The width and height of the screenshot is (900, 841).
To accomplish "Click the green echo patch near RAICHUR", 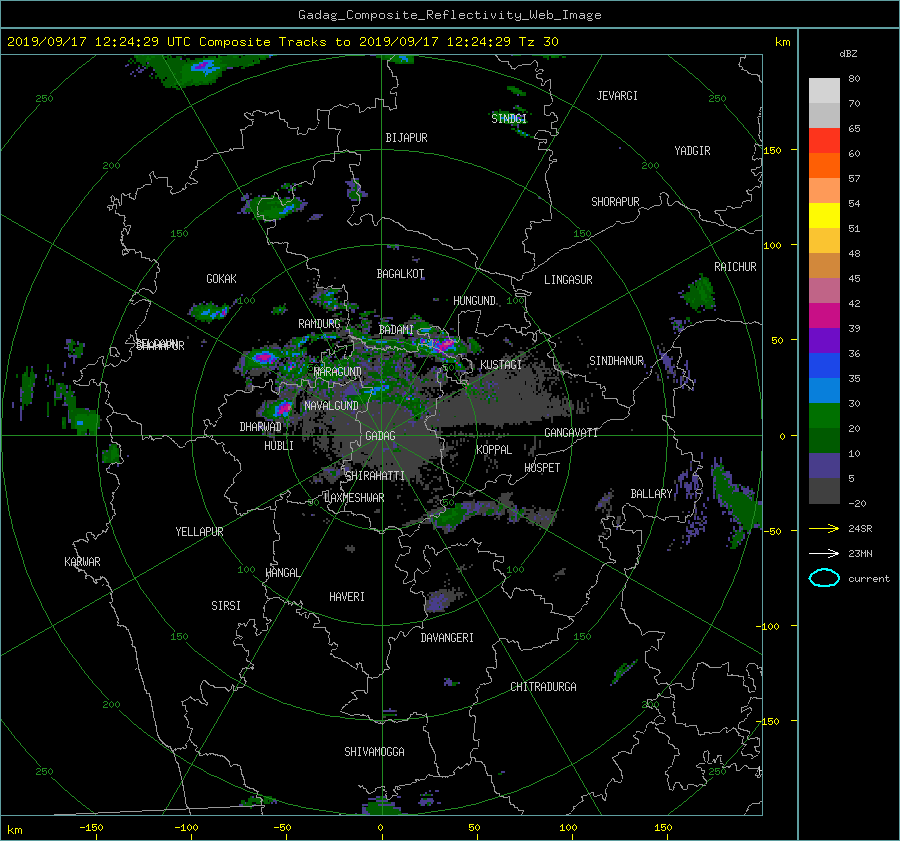I will pos(700,293).
